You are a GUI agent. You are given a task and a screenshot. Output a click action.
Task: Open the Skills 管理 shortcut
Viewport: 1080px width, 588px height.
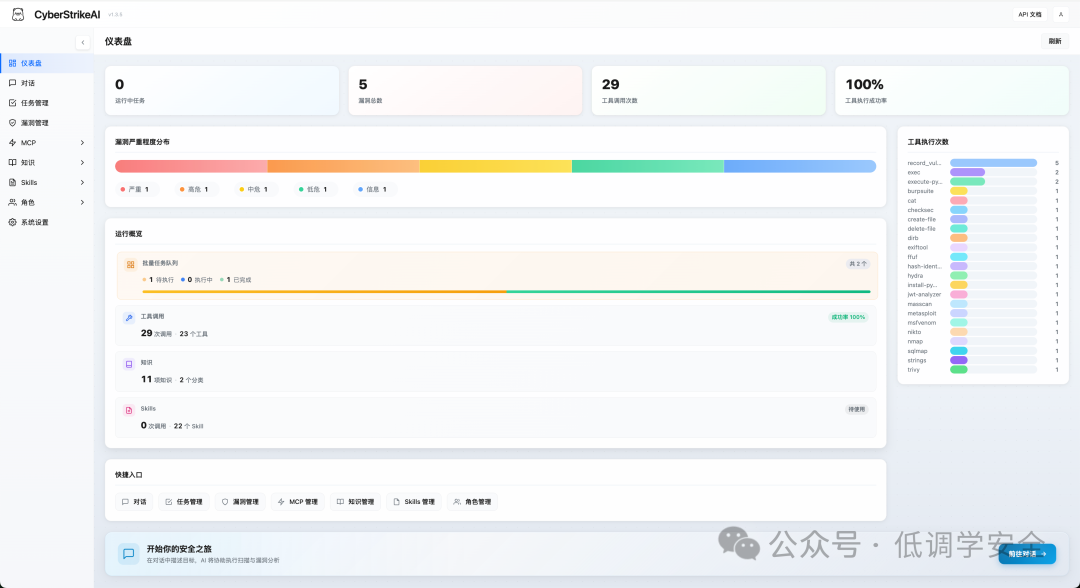(414, 502)
